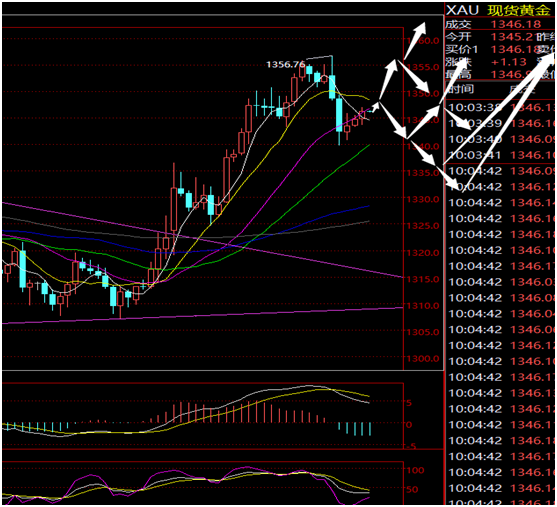Screen dimensions: 557x507
Task: Select the tick row timed 10:03:41
Action: [x=501, y=155]
